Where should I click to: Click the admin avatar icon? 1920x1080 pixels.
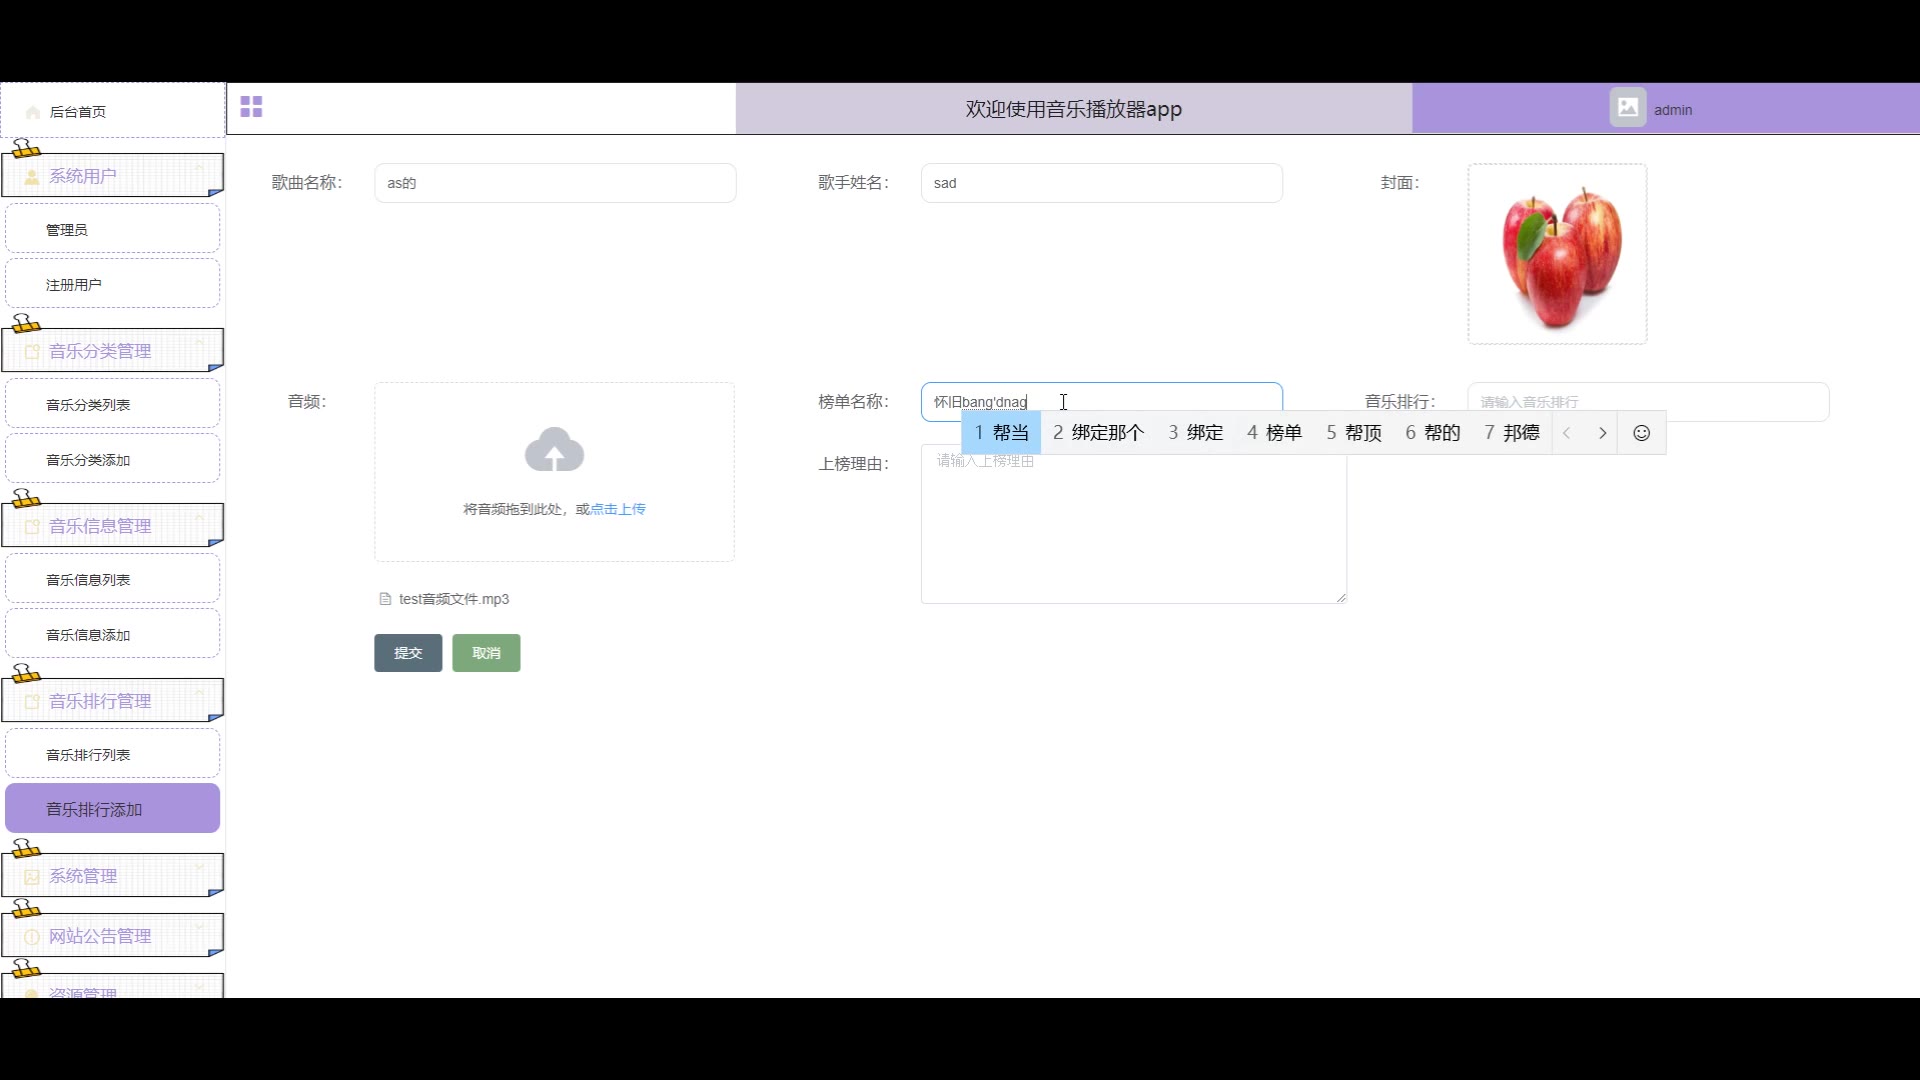(x=1627, y=108)
